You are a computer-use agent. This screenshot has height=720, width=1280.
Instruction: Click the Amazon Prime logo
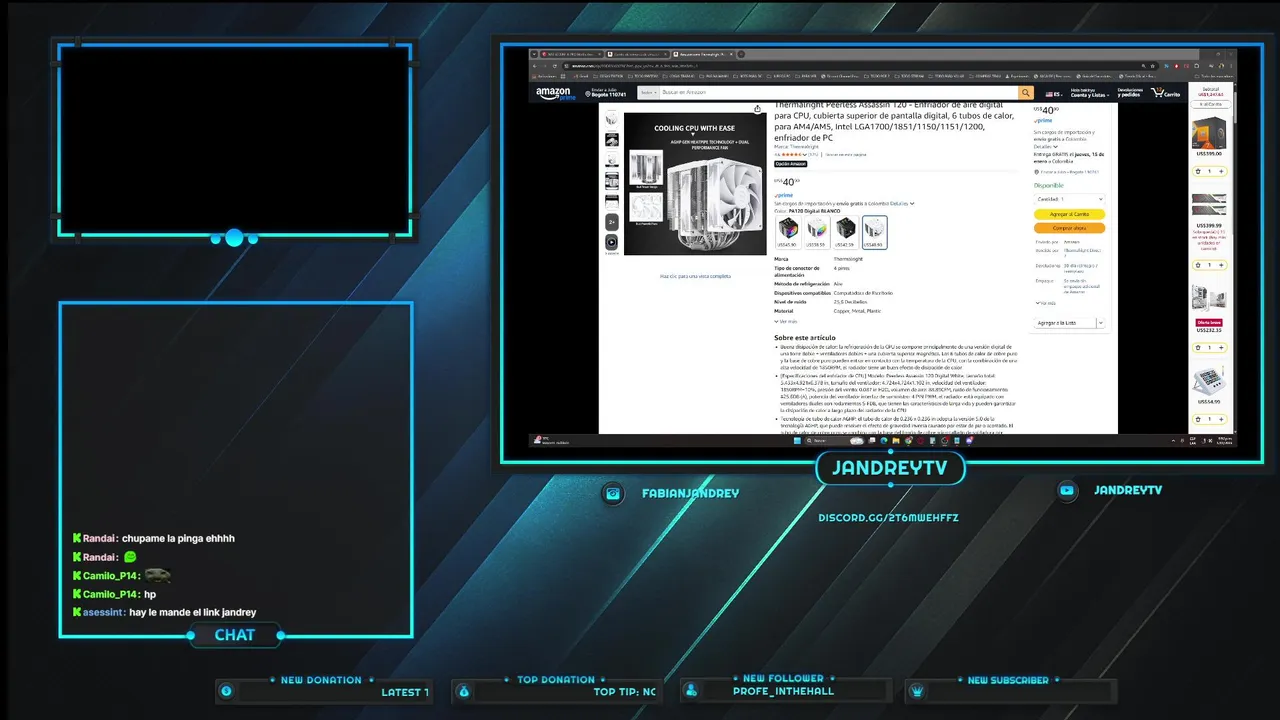coord(554,94)
